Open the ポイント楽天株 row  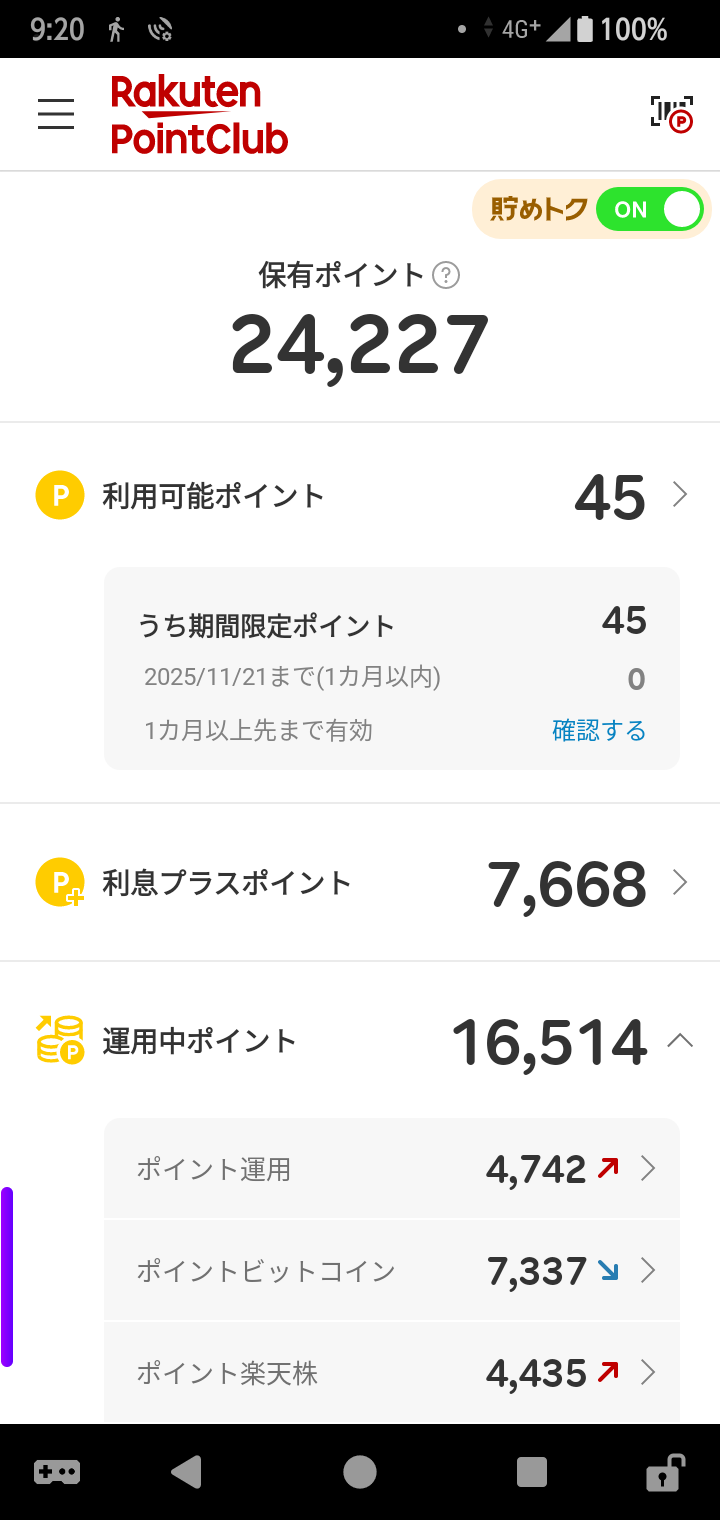392,1373
